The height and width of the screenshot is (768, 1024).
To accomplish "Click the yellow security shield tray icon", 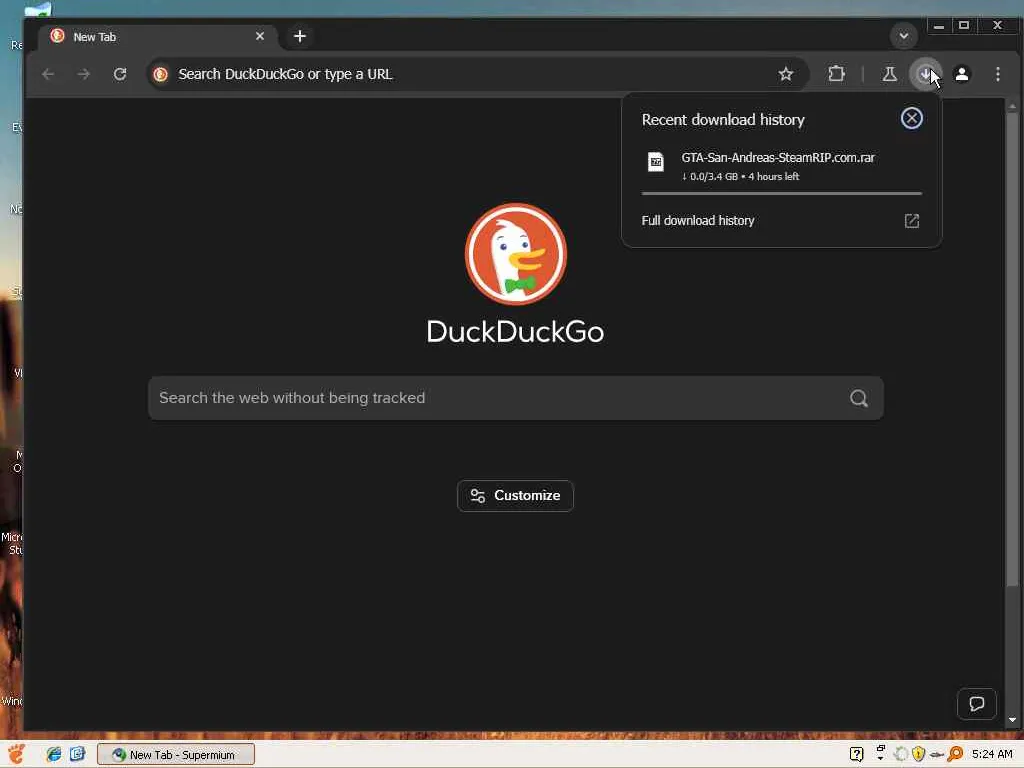I will 918,754.
